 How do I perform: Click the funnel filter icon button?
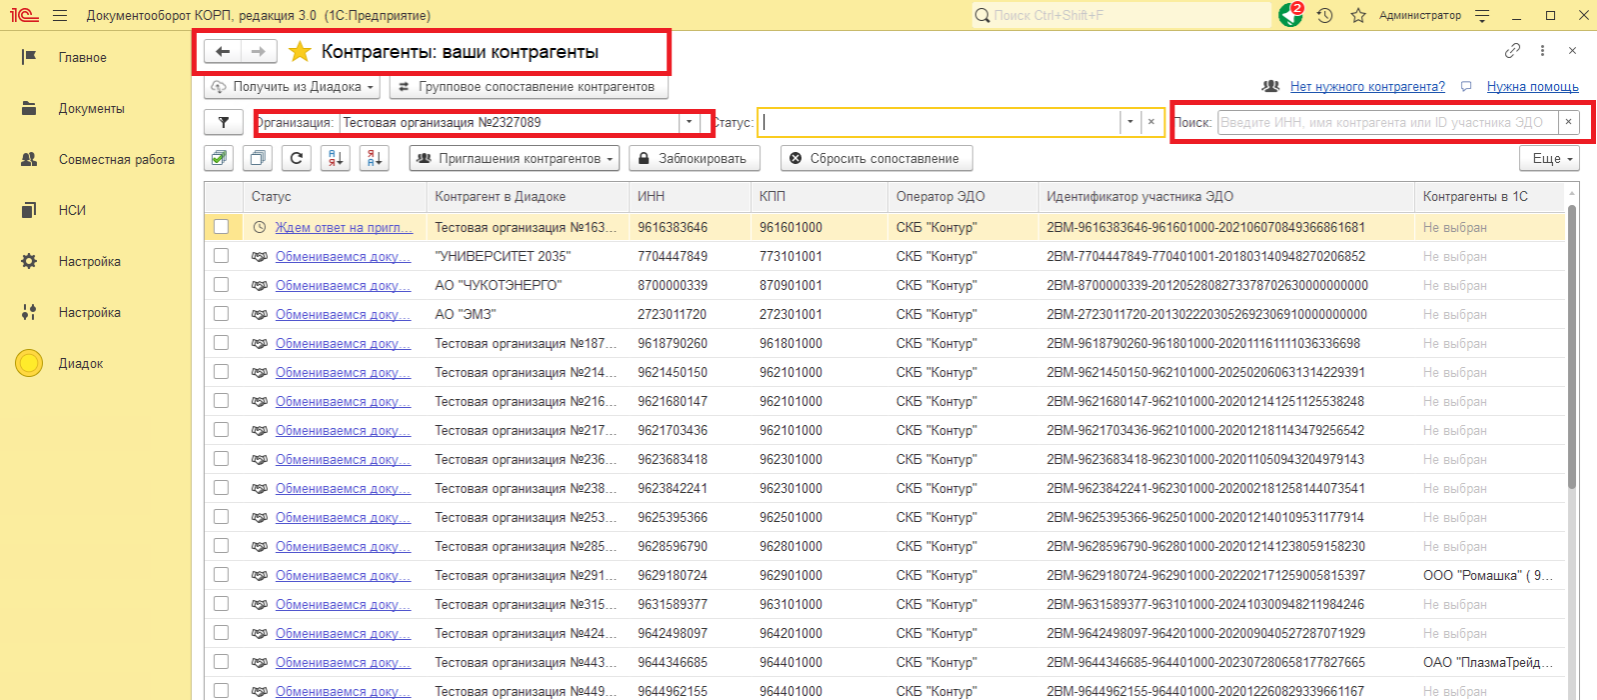tap(223, 122)
